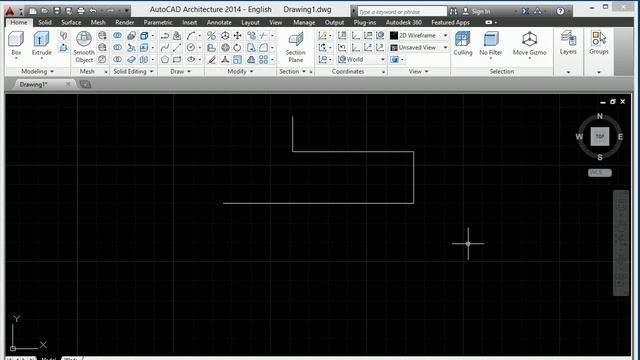Click the Erase tool in Modify
The image size is (640, 360).
coord(211,60)
